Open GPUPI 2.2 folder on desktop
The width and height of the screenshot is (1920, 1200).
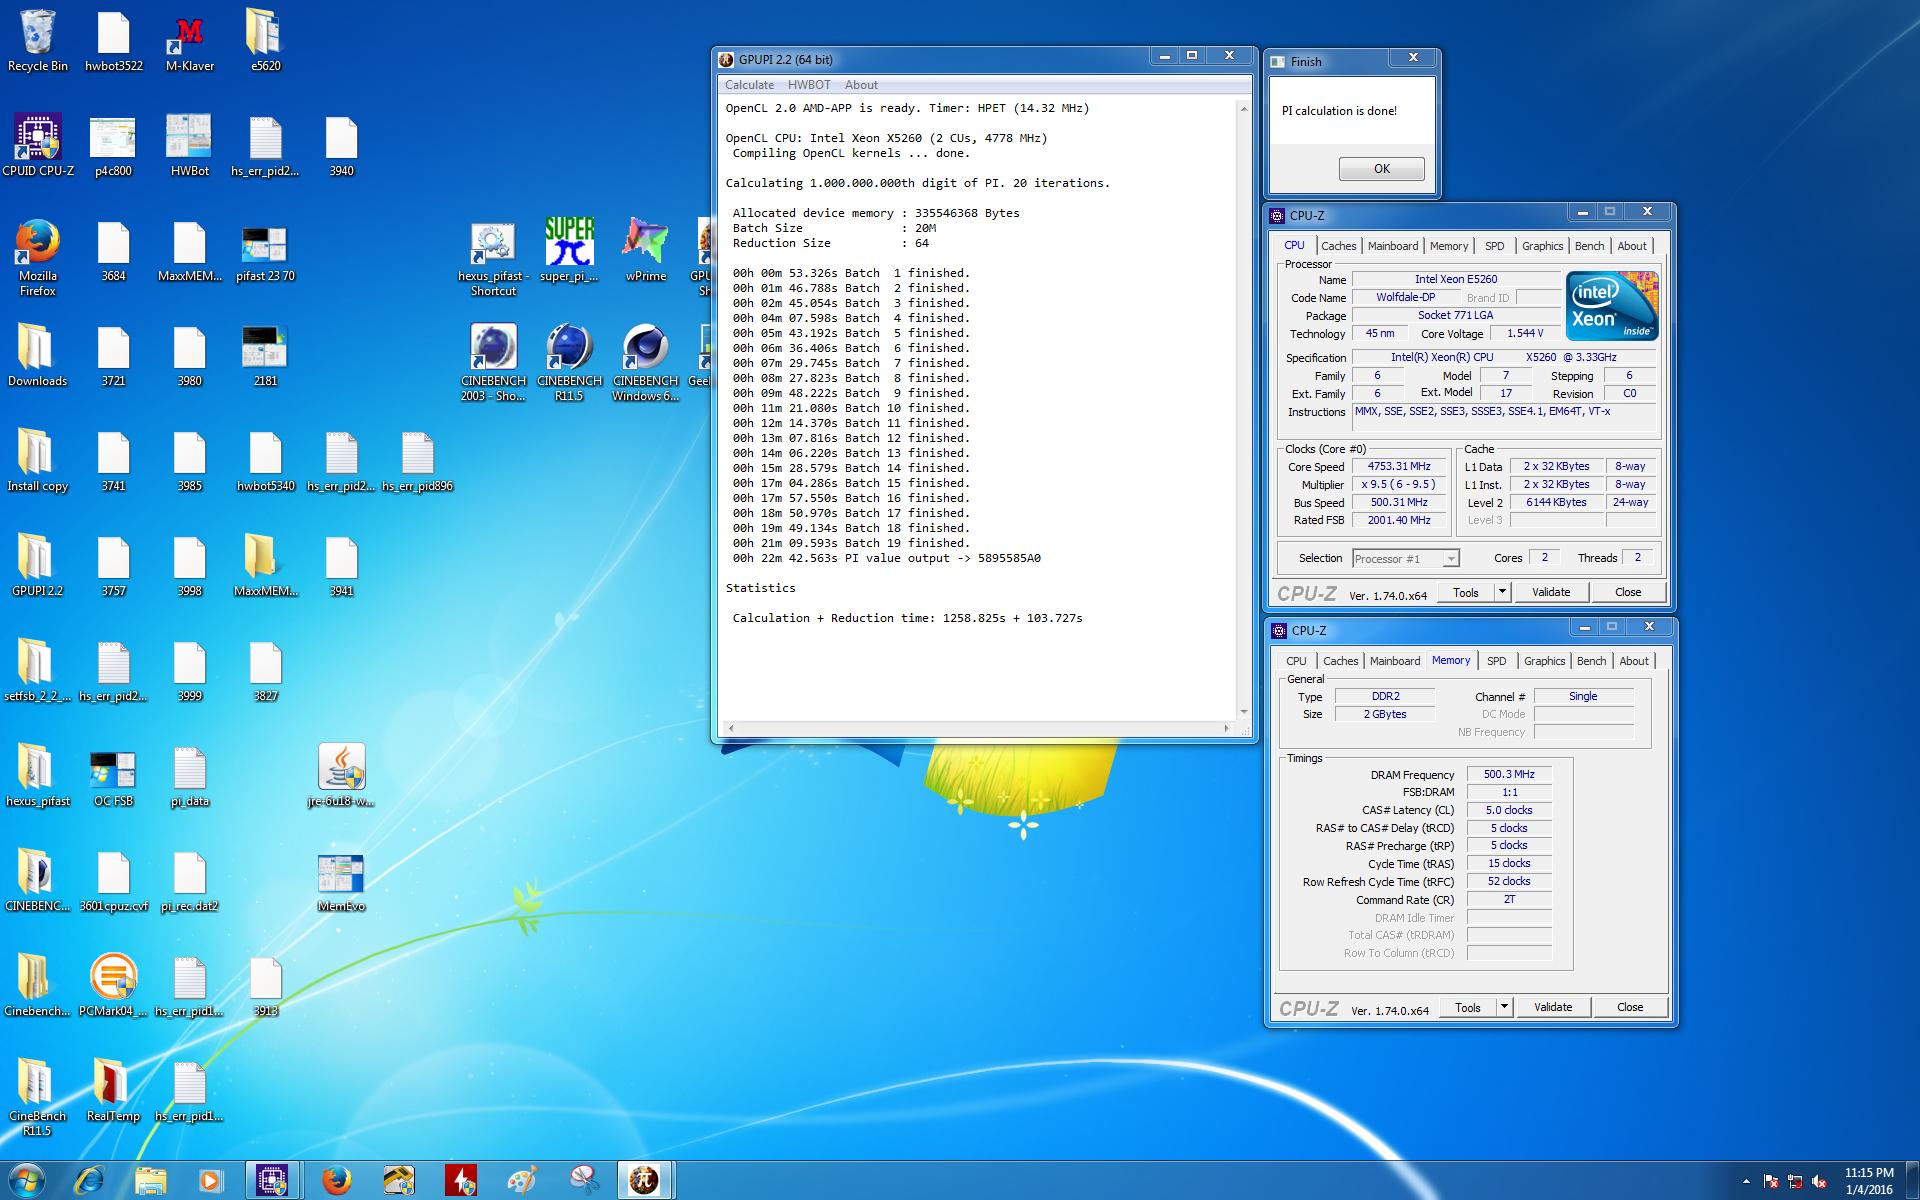38,566
